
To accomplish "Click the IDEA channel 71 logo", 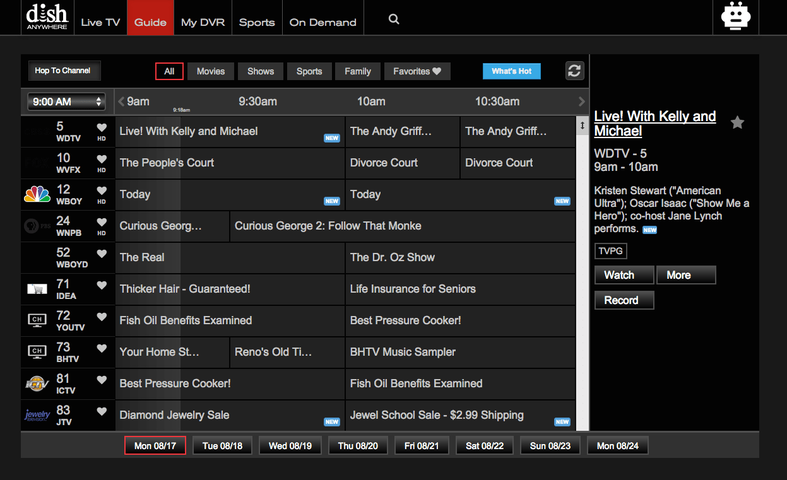I will click(x=37, y=289).
